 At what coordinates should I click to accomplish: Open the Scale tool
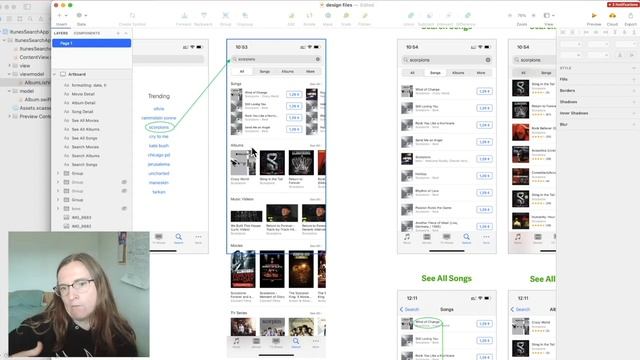[346, 16]
